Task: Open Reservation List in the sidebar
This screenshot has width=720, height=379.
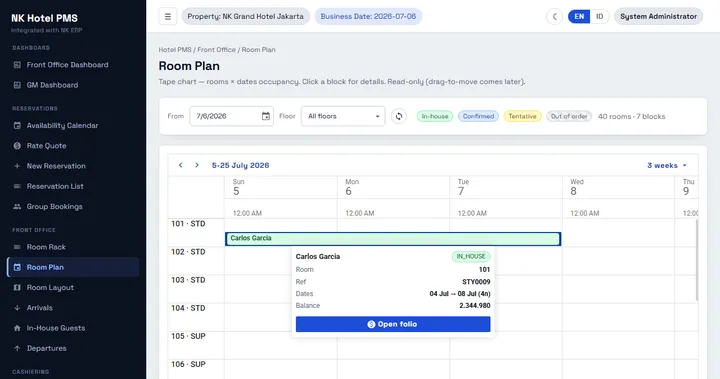Action: [x=73, y=186]
